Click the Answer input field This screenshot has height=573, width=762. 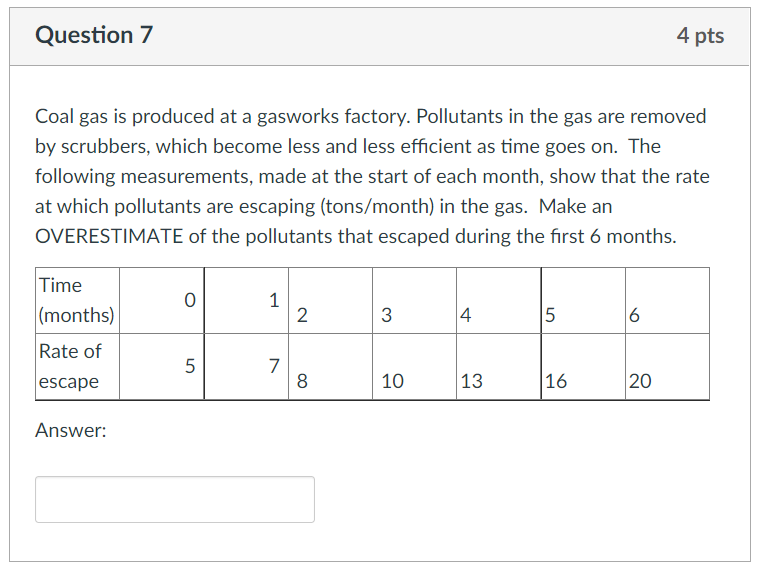(x=174, y=499)
